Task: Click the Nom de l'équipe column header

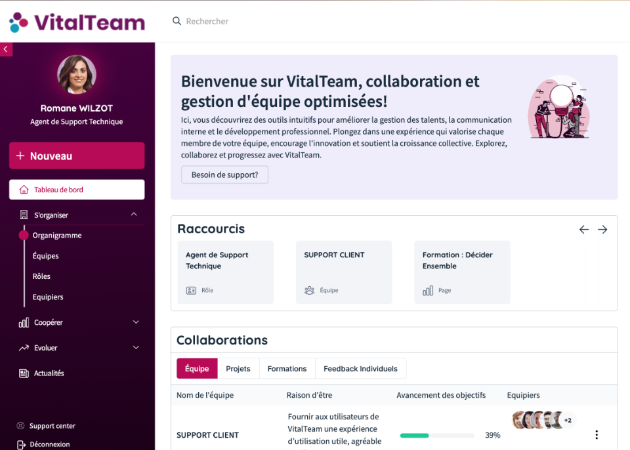Action: 205,395
